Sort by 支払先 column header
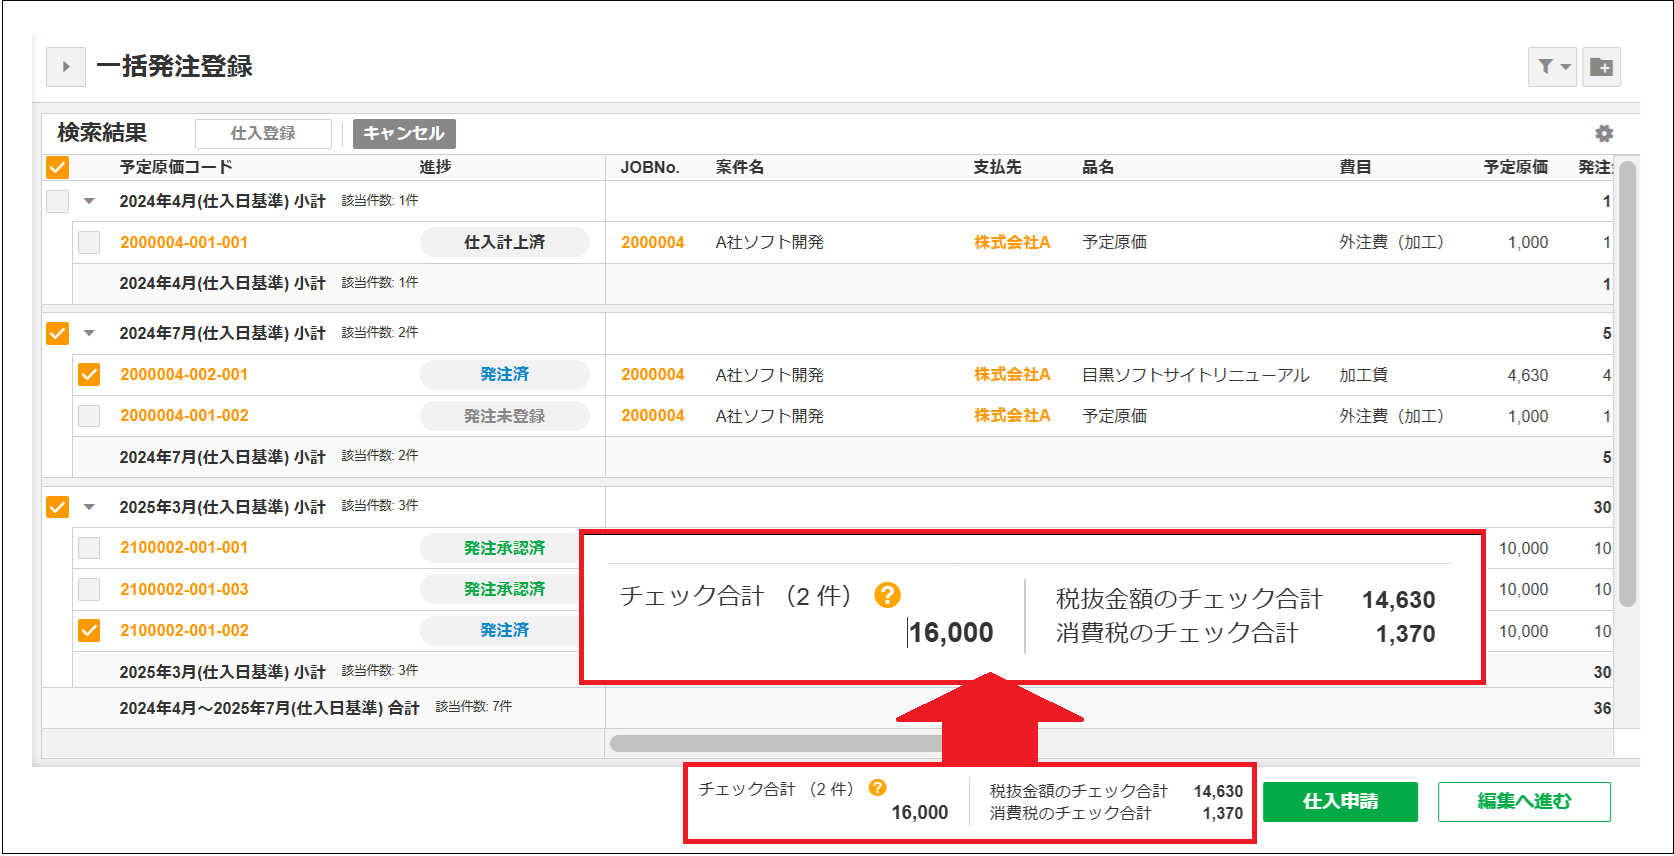Screen dimensions: 1674x856 click(x=997, y=167)
